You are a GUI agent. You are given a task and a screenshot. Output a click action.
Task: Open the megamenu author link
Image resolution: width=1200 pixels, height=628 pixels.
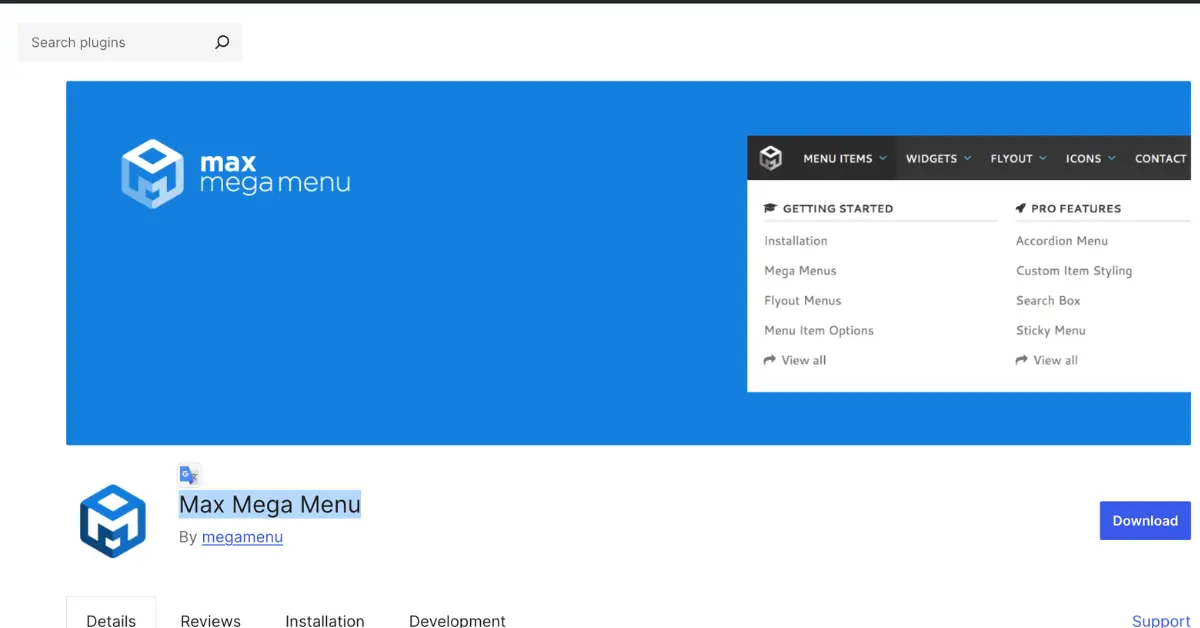pos(242,537)
